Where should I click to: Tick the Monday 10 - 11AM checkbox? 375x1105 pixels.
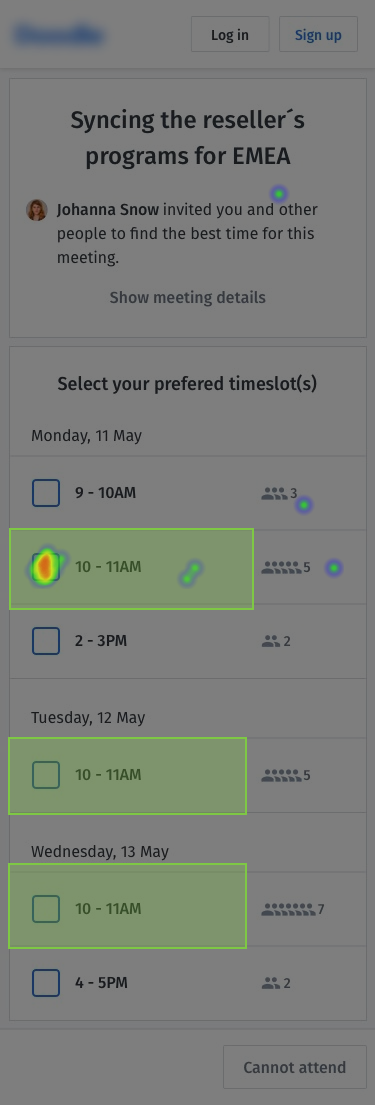(46, 567)
